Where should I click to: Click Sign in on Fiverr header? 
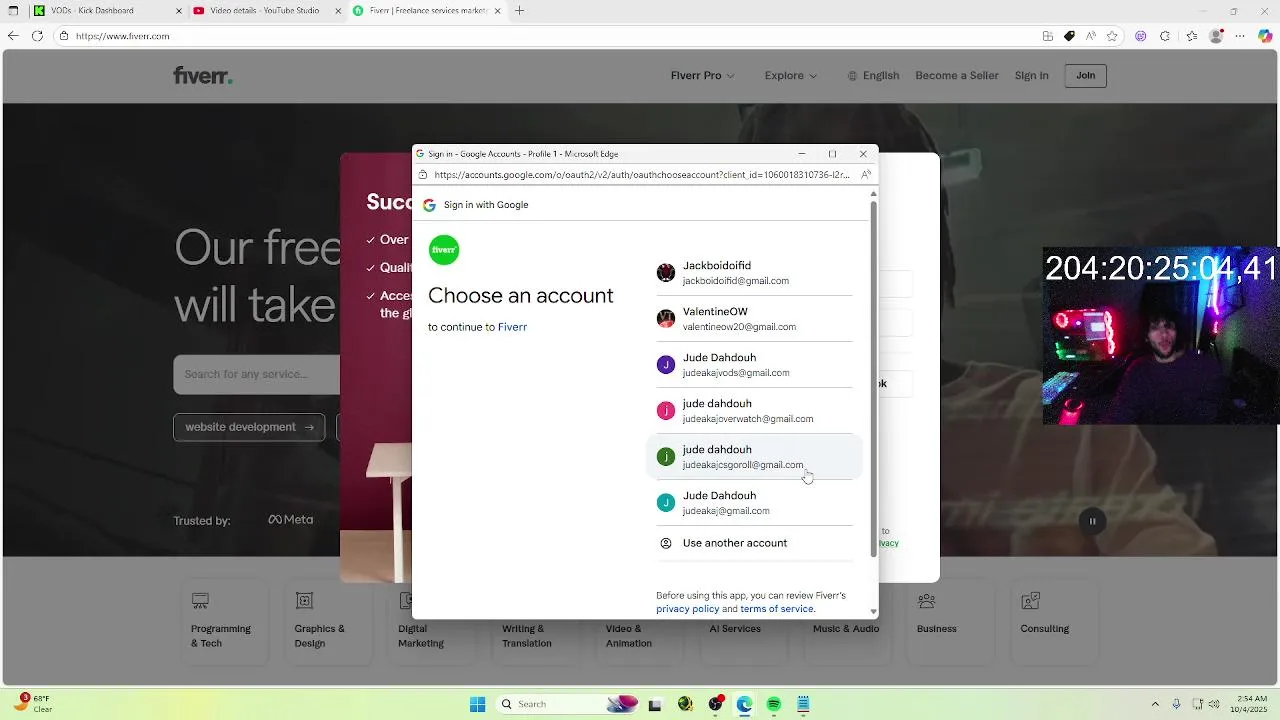coord(1031,76)
